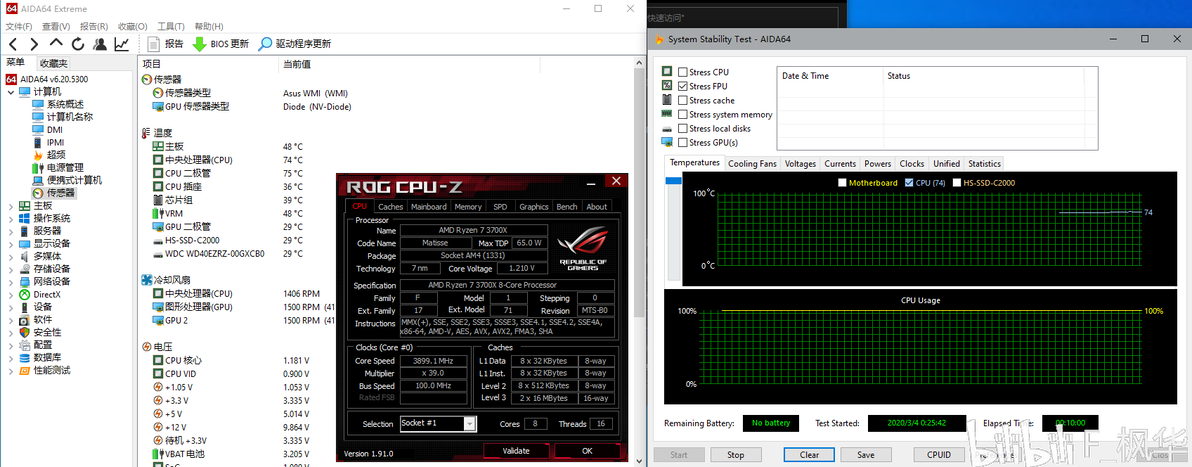
Task: Expand the 显示设备 tree node
Action: point(11,244)
